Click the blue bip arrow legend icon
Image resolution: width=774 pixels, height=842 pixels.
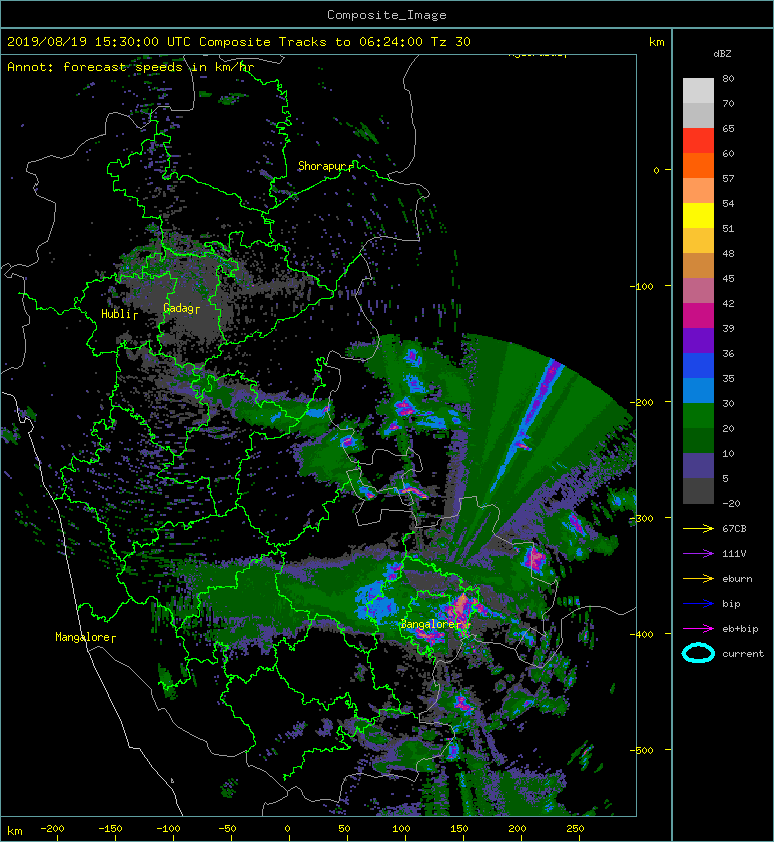pyautogui.click(x=698, y=604)
